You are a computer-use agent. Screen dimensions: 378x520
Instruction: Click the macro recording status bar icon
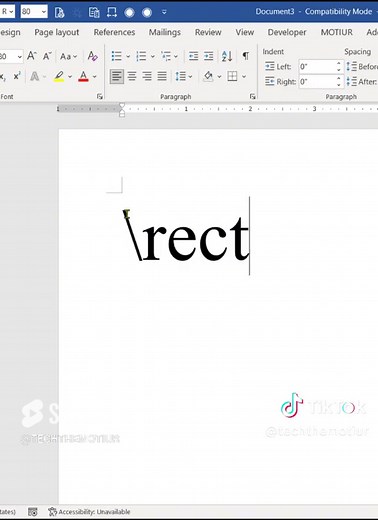pyautogui.click(x=33, y=512)
